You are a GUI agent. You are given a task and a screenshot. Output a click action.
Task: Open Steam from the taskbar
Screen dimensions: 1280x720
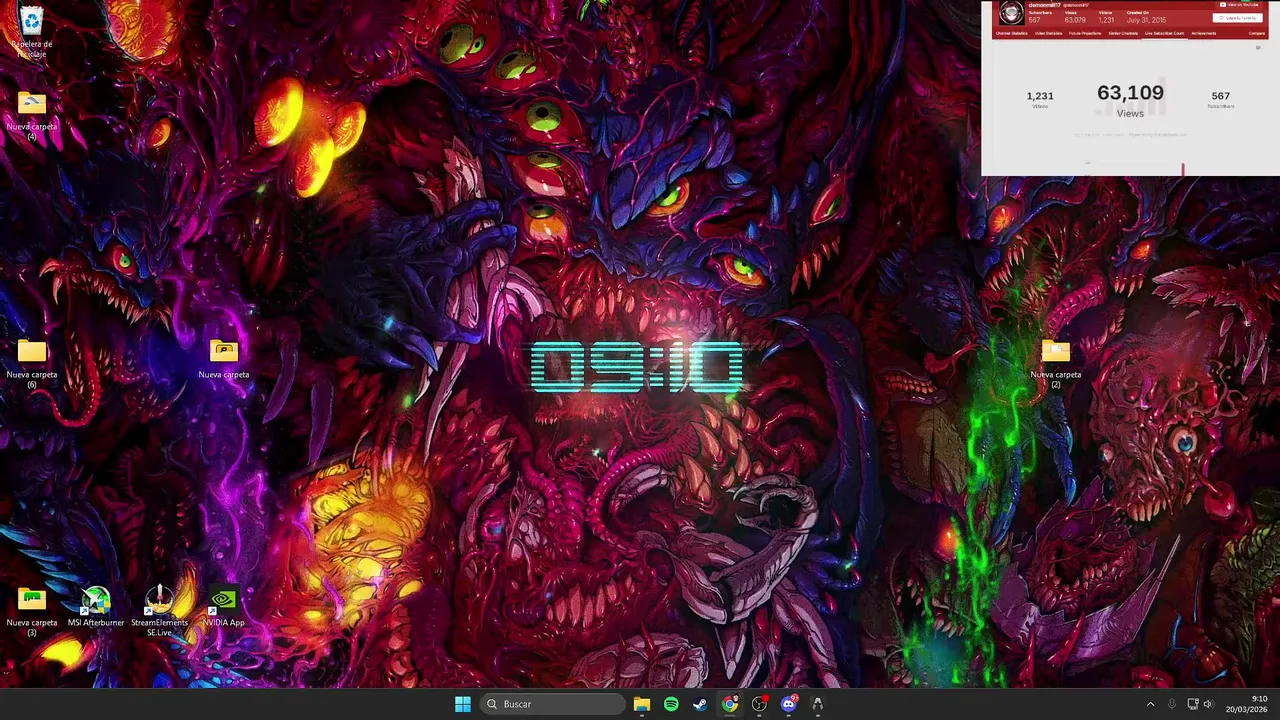pos(700,704)
